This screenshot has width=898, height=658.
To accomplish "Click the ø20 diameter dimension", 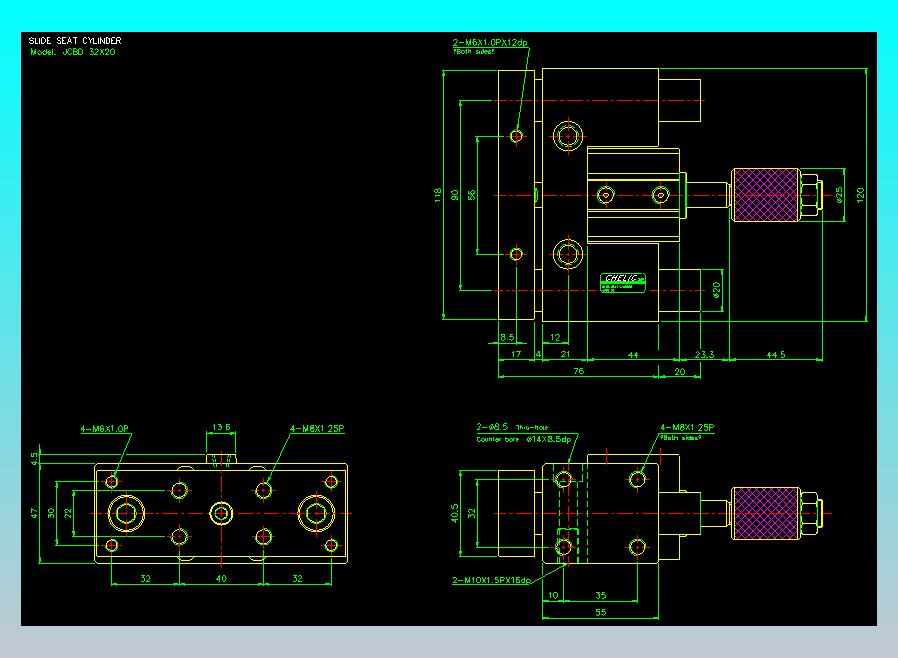I will click(x=716, y=290).
